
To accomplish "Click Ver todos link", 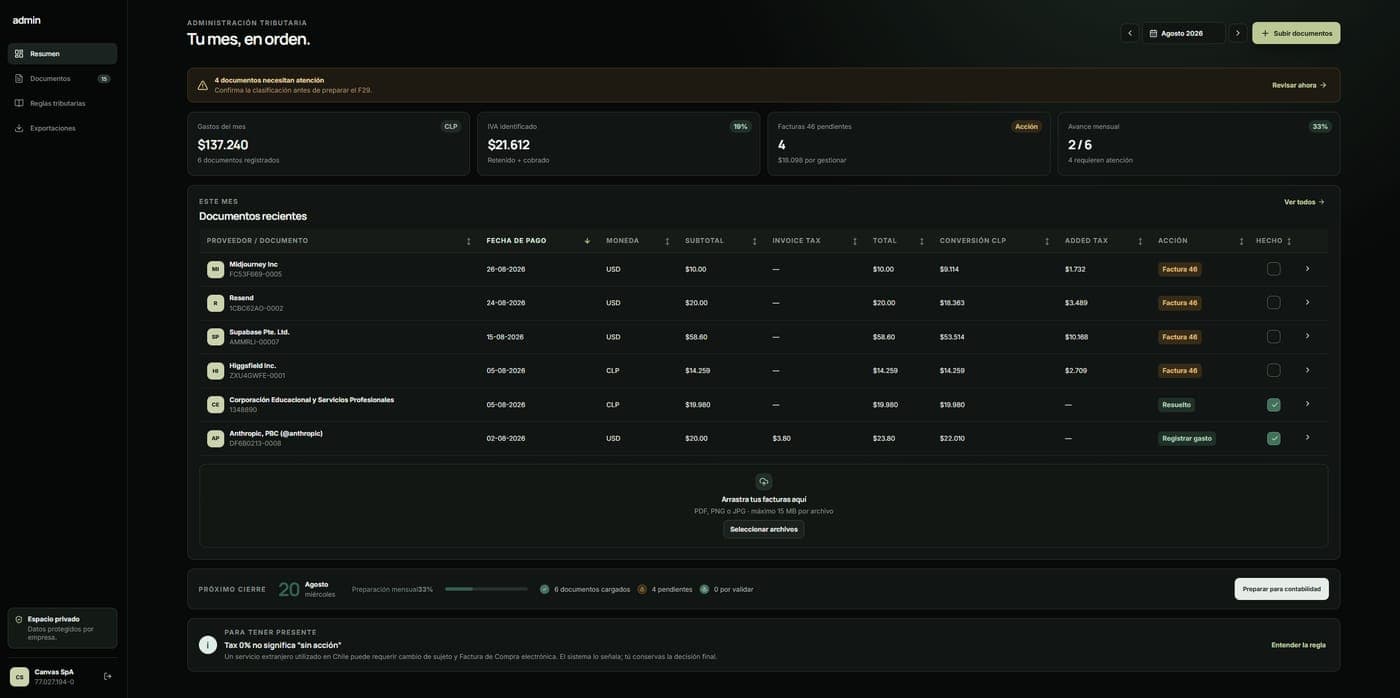I will [1304, 202].
